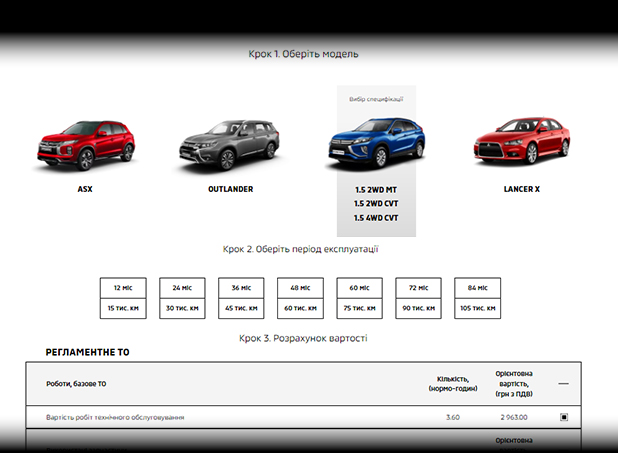Image resolution: width=618 pixels, height=453 pixels.
Task: Click the OUTLANDER model name label
Action: [x=230, y=188]
